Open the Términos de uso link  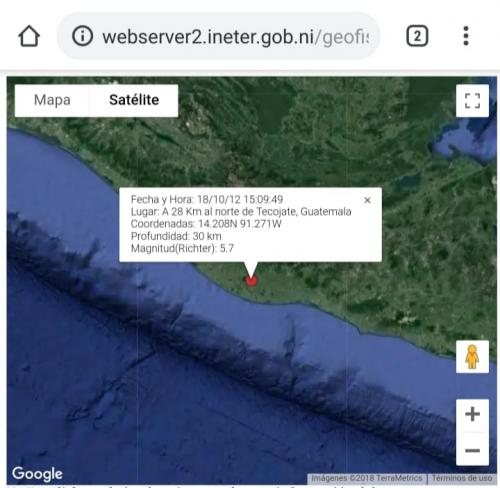[462, 478]
